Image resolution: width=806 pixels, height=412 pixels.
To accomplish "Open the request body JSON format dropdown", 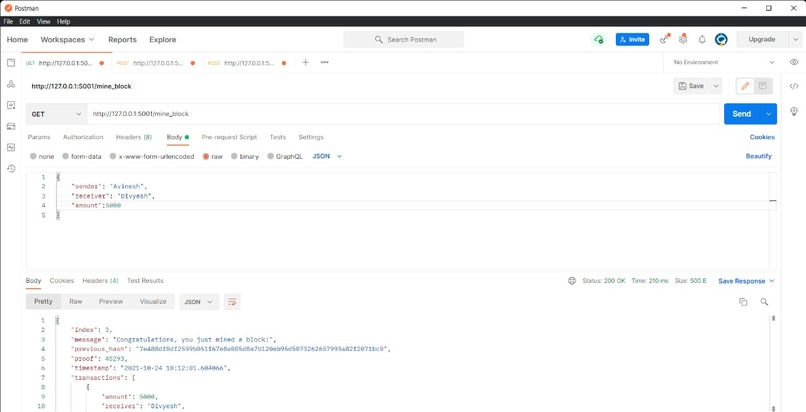I will 327,156.
